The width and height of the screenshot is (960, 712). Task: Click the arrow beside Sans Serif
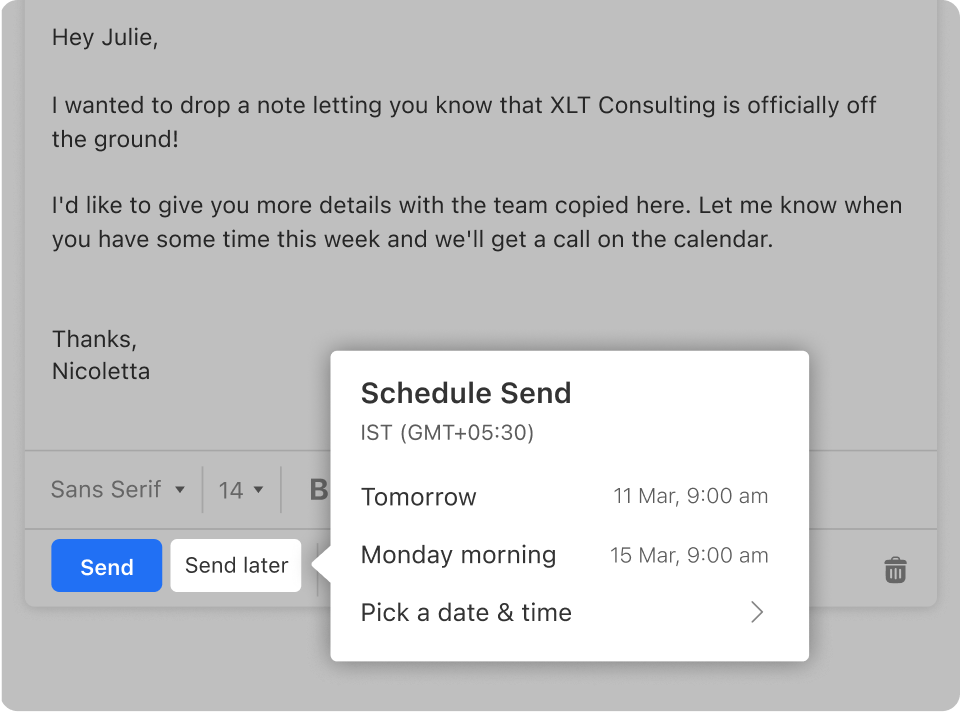click(181, 490)
